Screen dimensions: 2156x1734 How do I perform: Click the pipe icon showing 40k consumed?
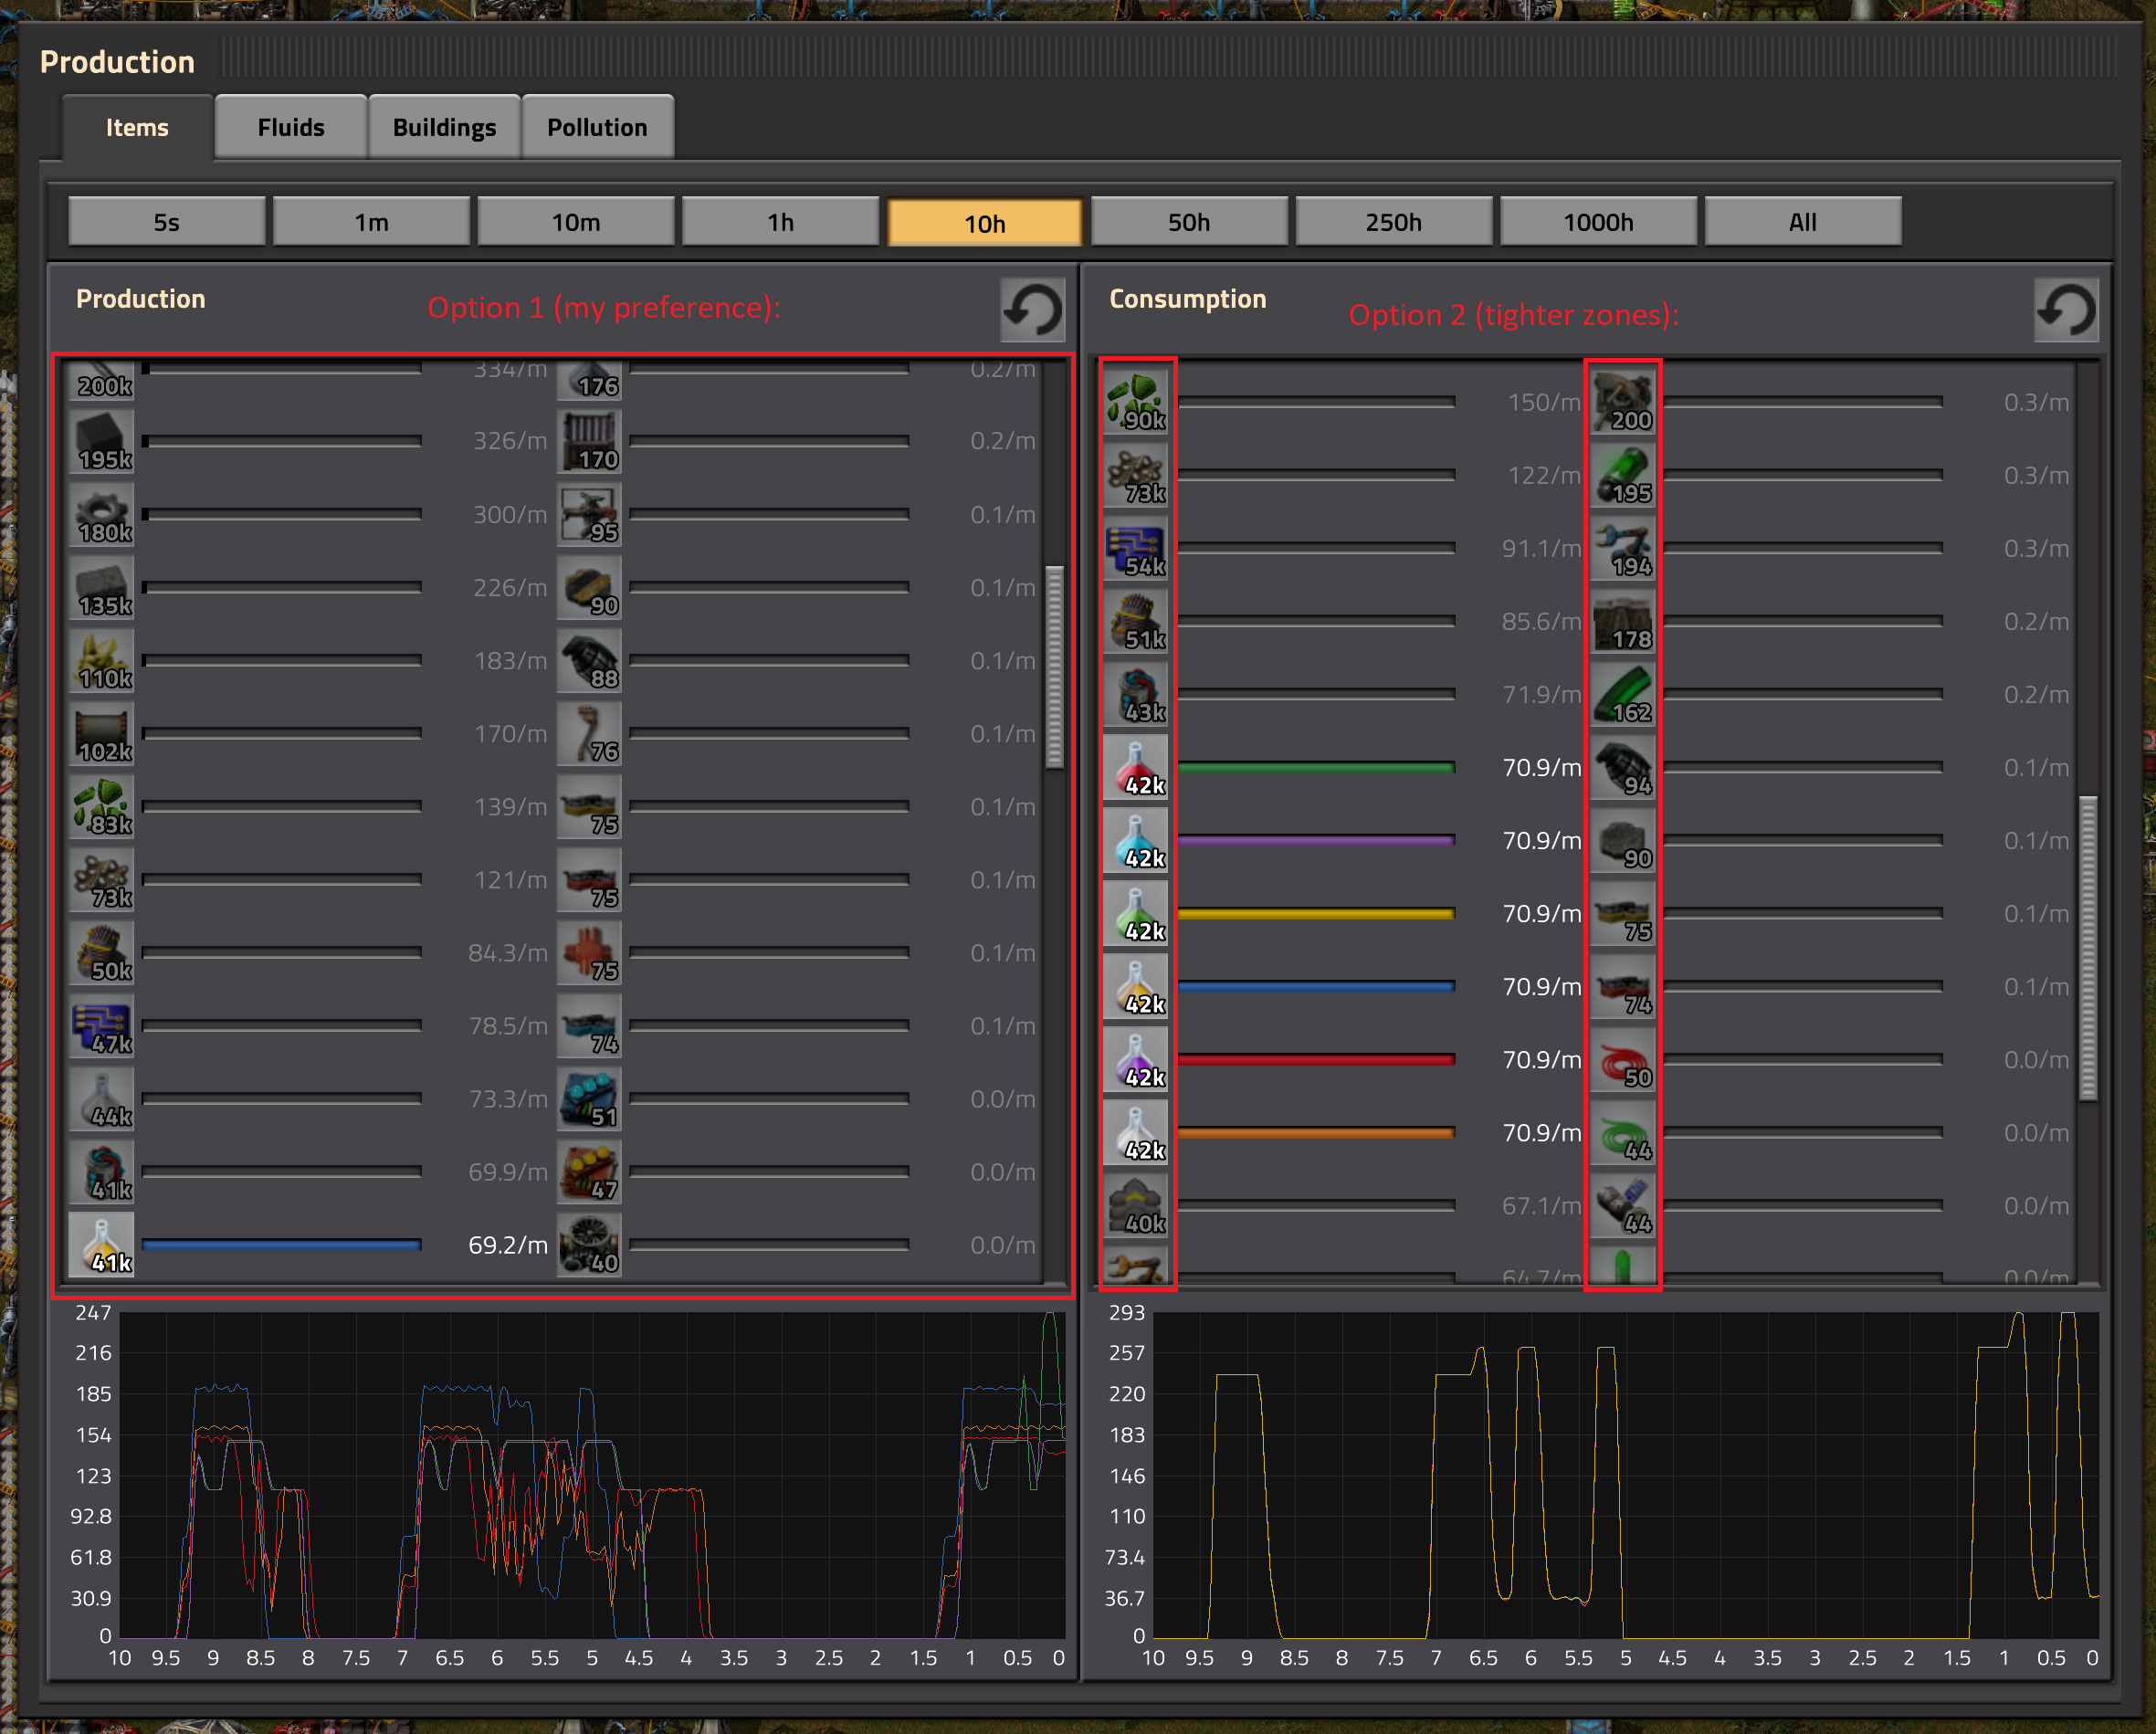pyautogui.click(x=1136, y=1206)
